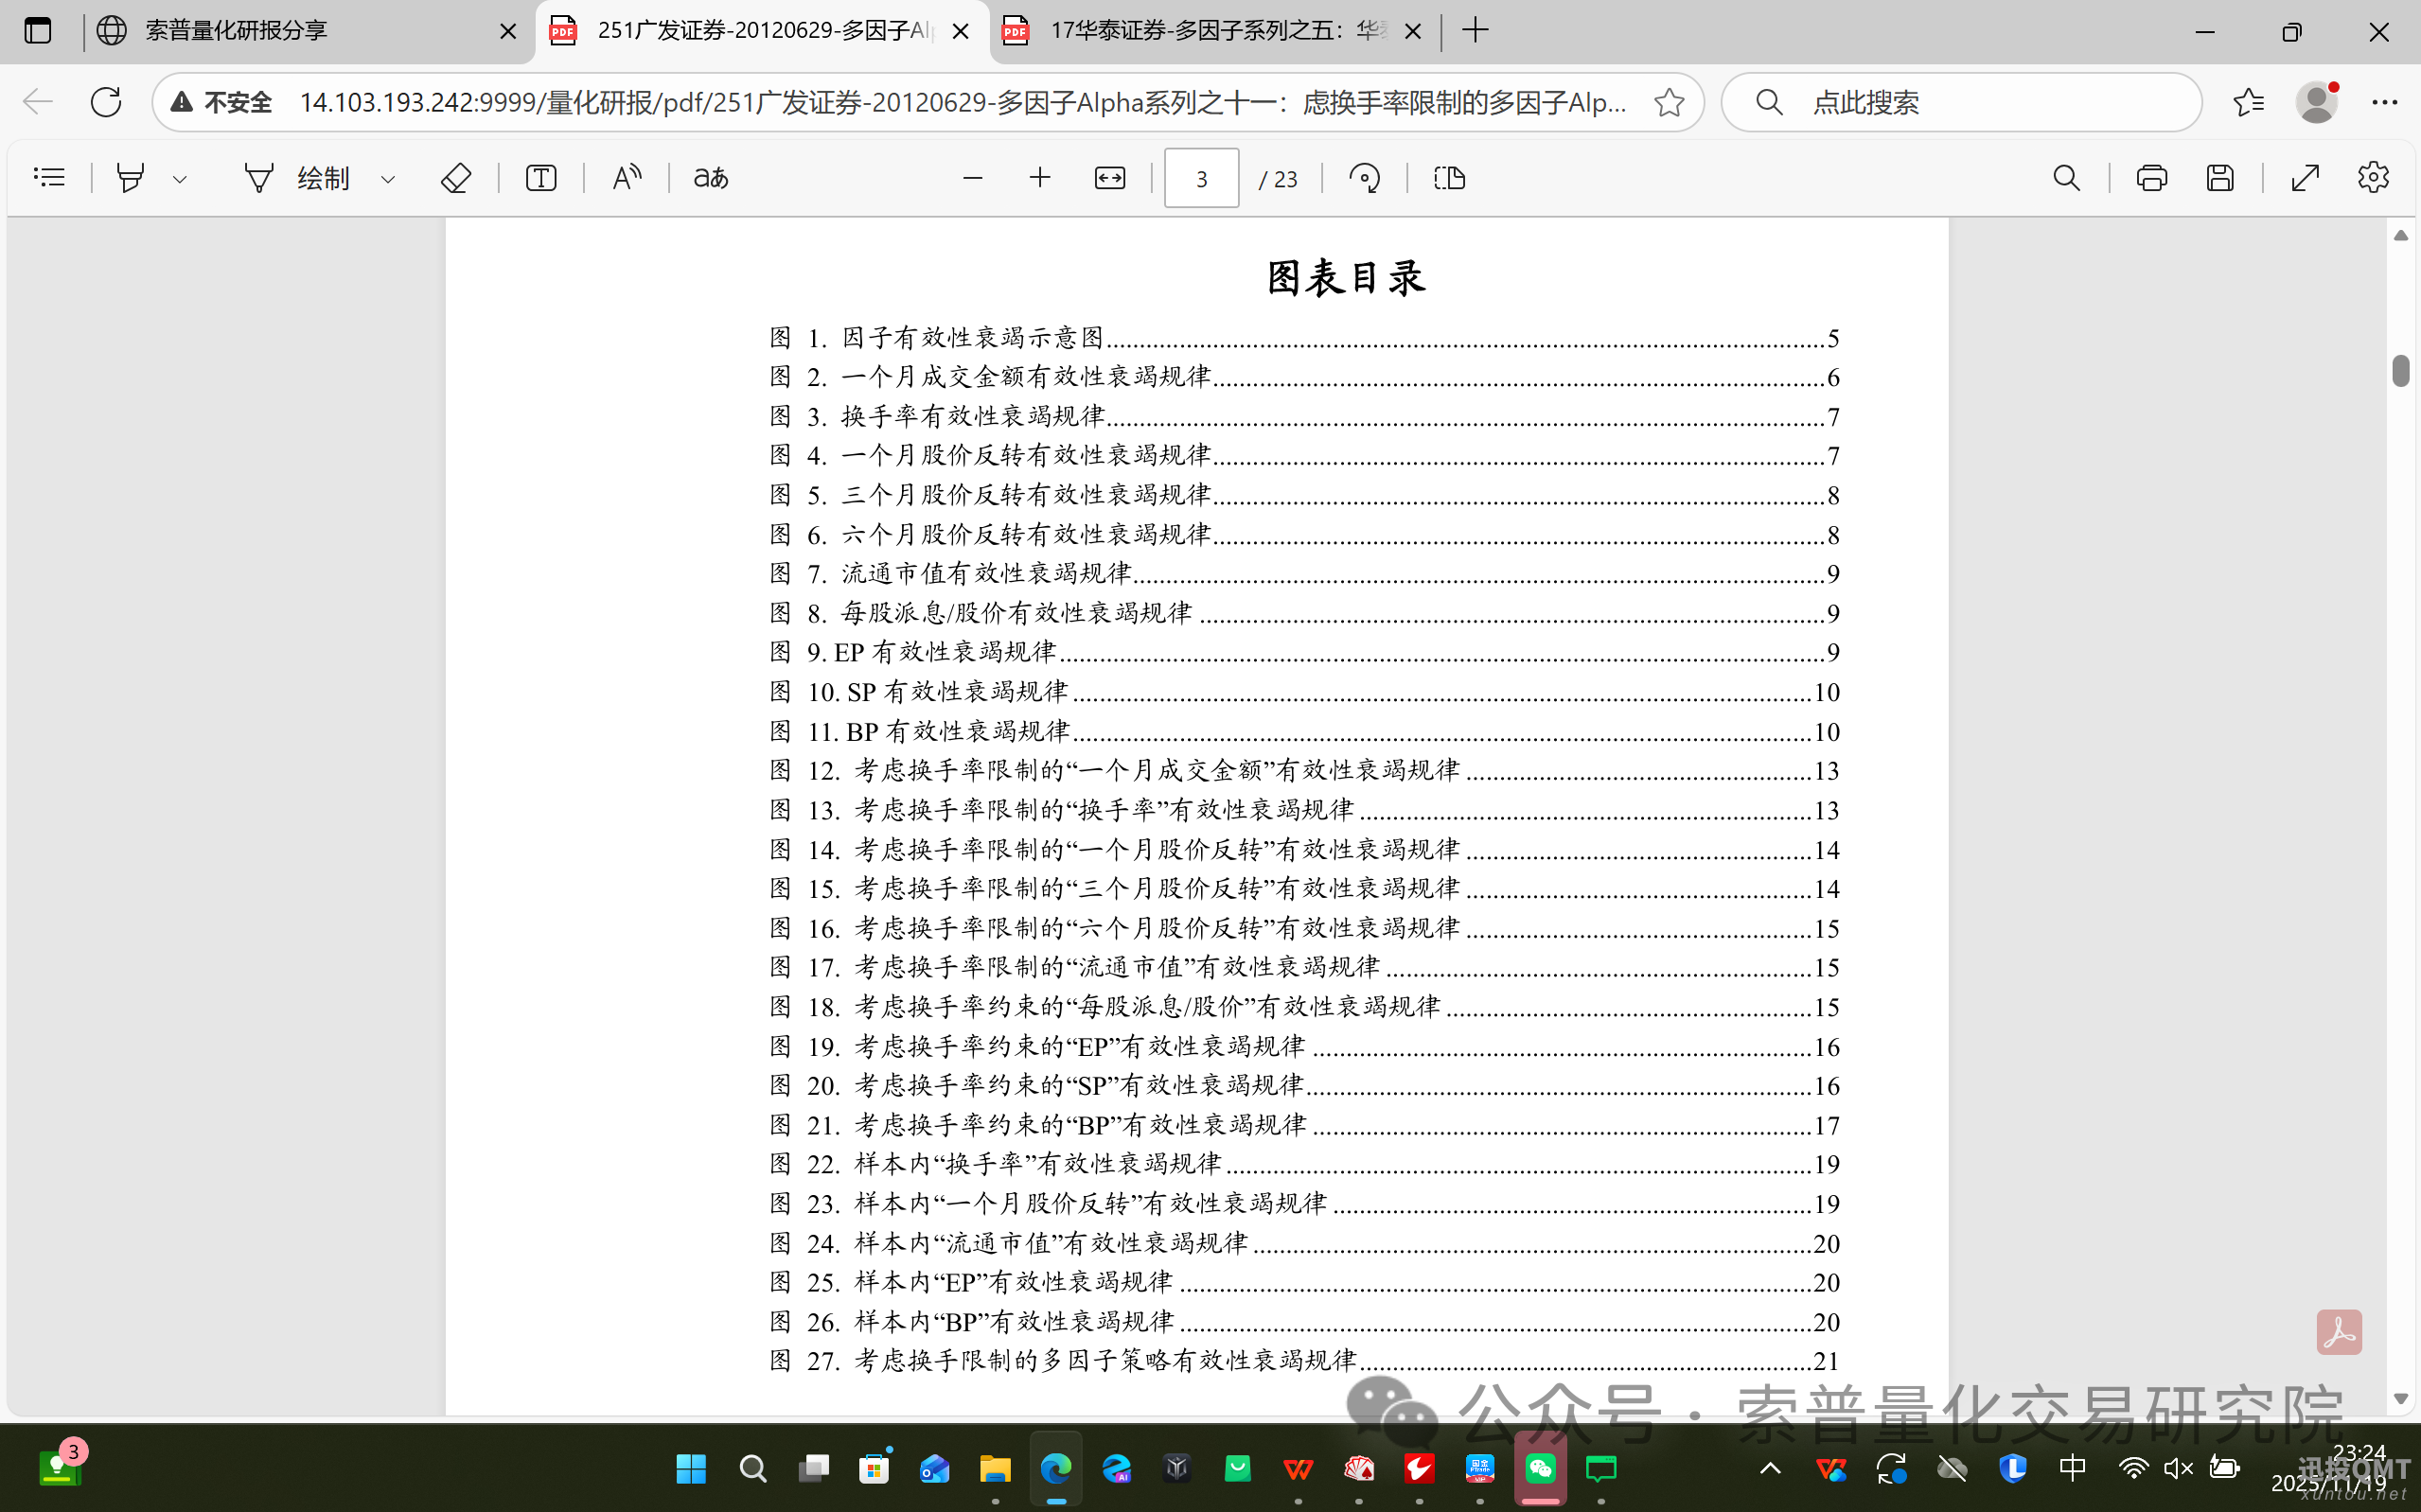
Task: Select the highlighter tool
Action: 131,177
